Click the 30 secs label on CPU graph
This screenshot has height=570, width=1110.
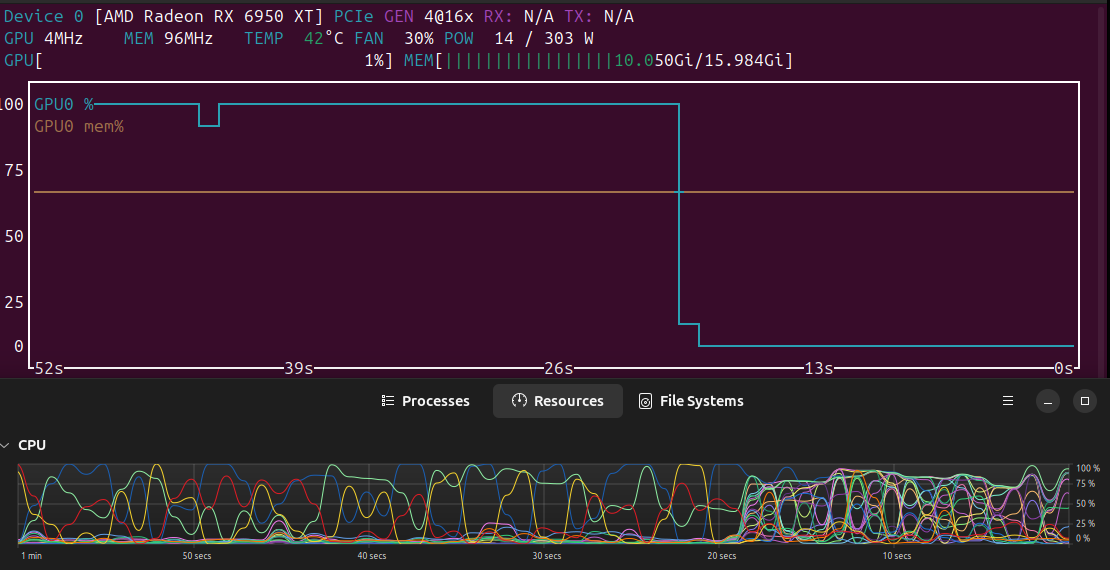point(547,556)
